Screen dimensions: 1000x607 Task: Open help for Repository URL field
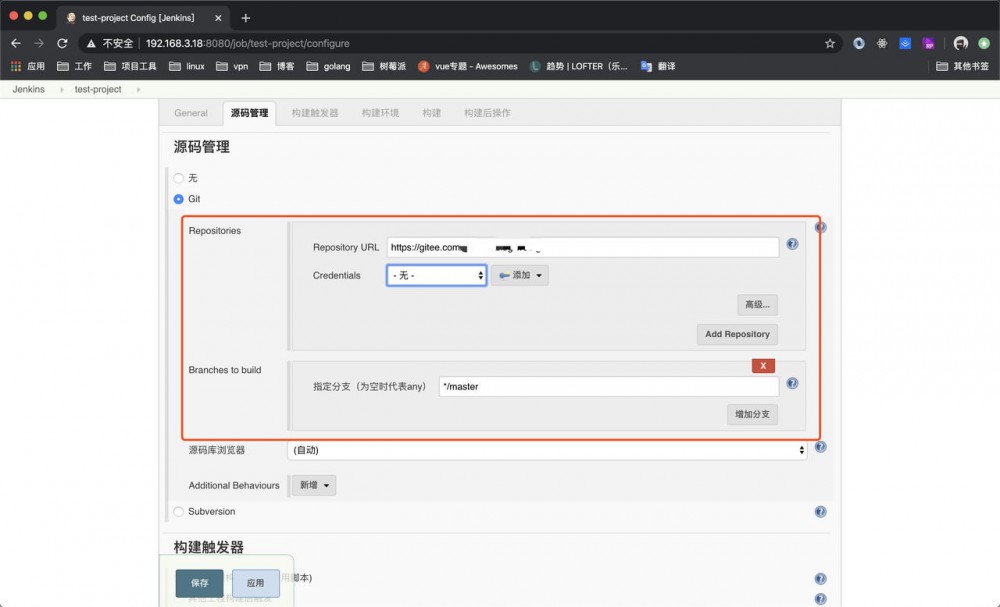pos(792,244)
